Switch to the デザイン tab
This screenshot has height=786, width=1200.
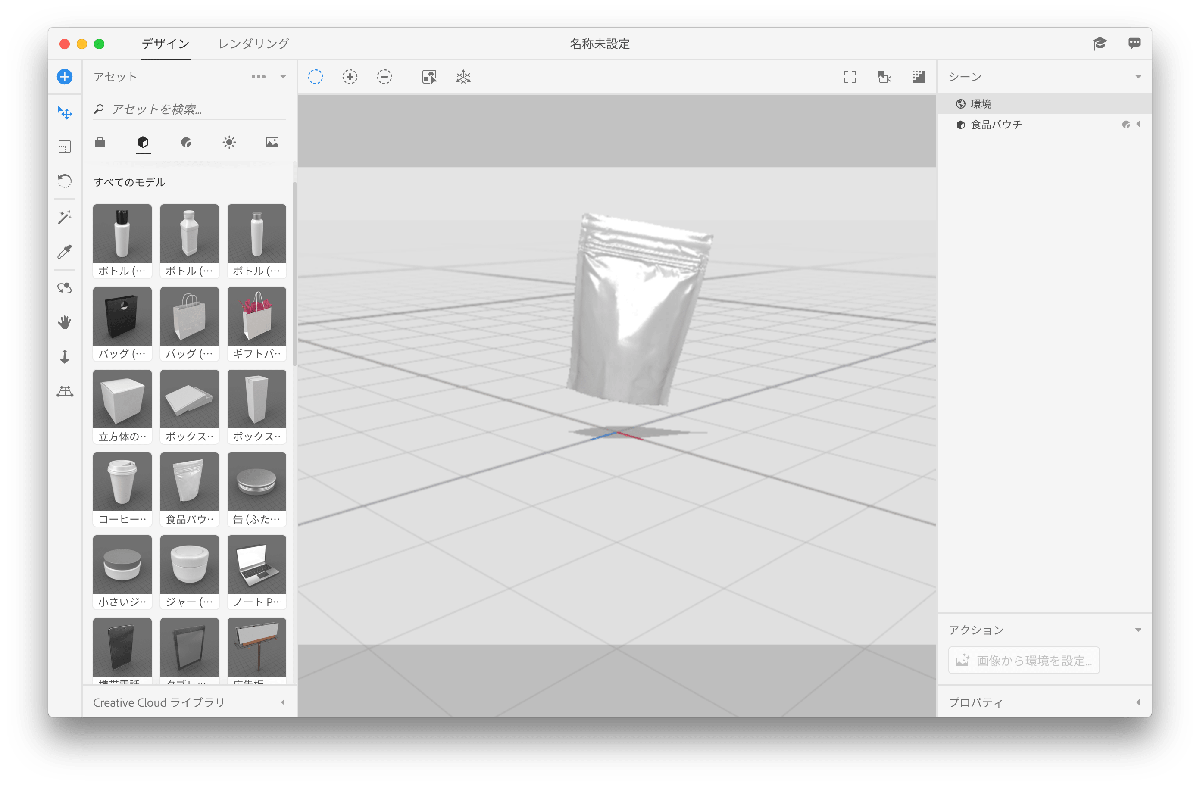(x=165, y=44)
